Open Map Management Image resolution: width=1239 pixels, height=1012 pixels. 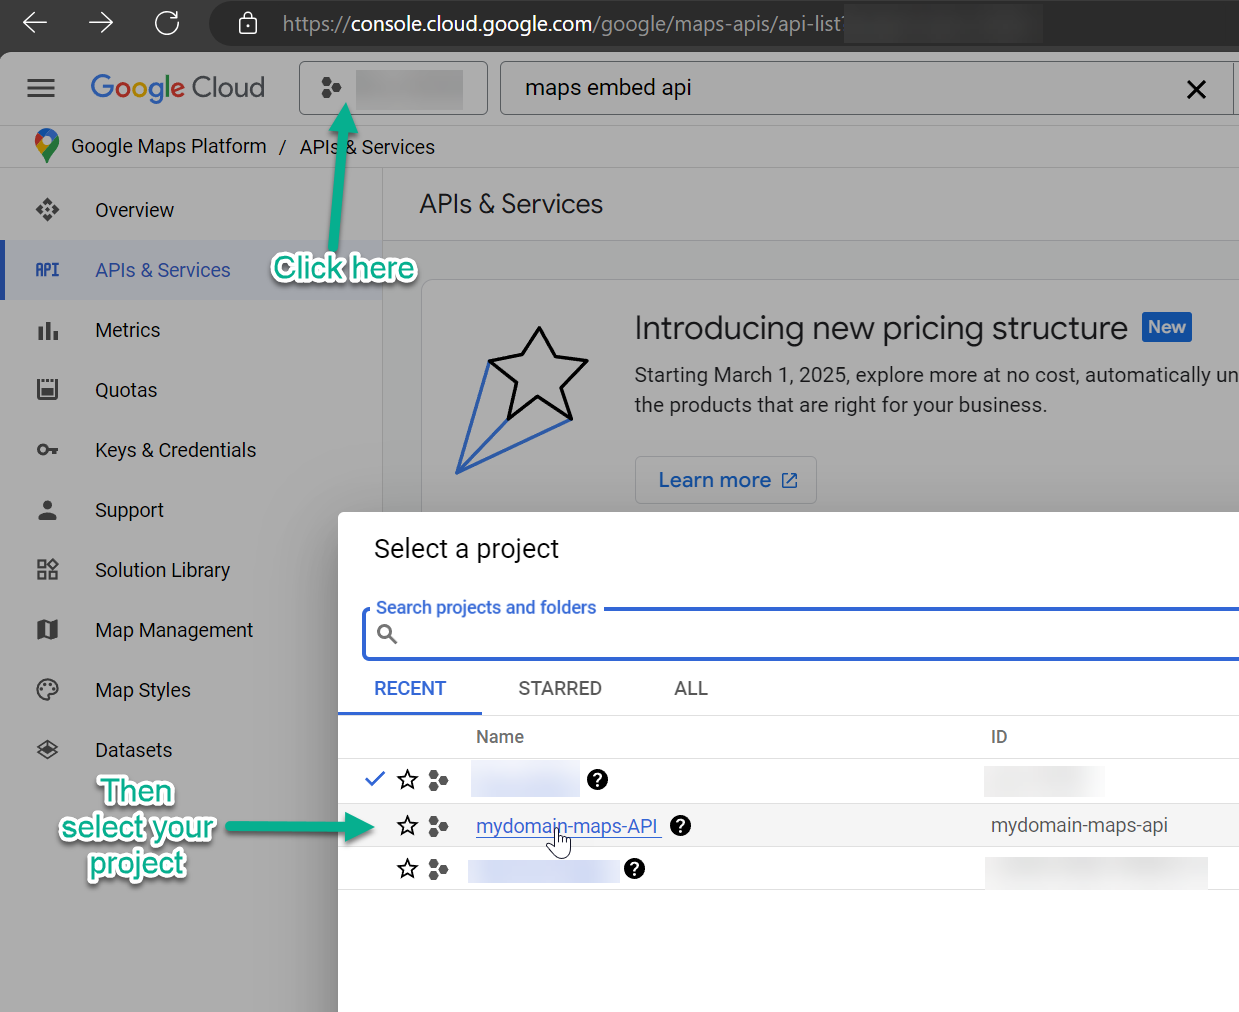click(x=174, y=630)
